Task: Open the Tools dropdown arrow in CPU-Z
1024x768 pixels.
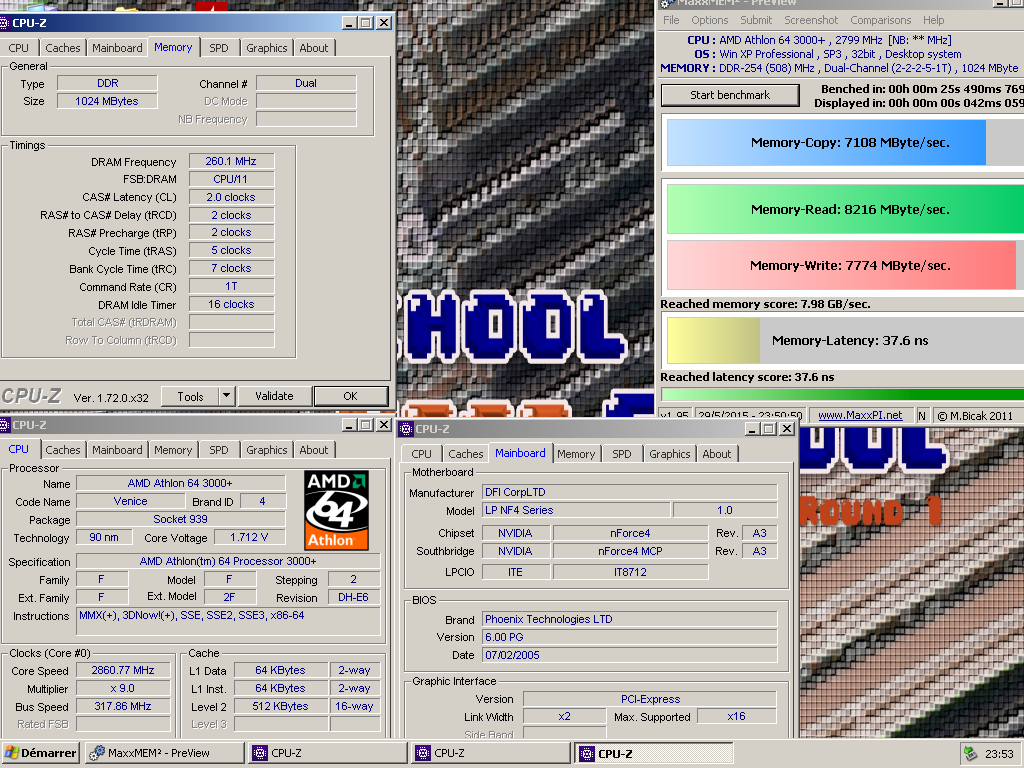Action: tap(226, 396)
